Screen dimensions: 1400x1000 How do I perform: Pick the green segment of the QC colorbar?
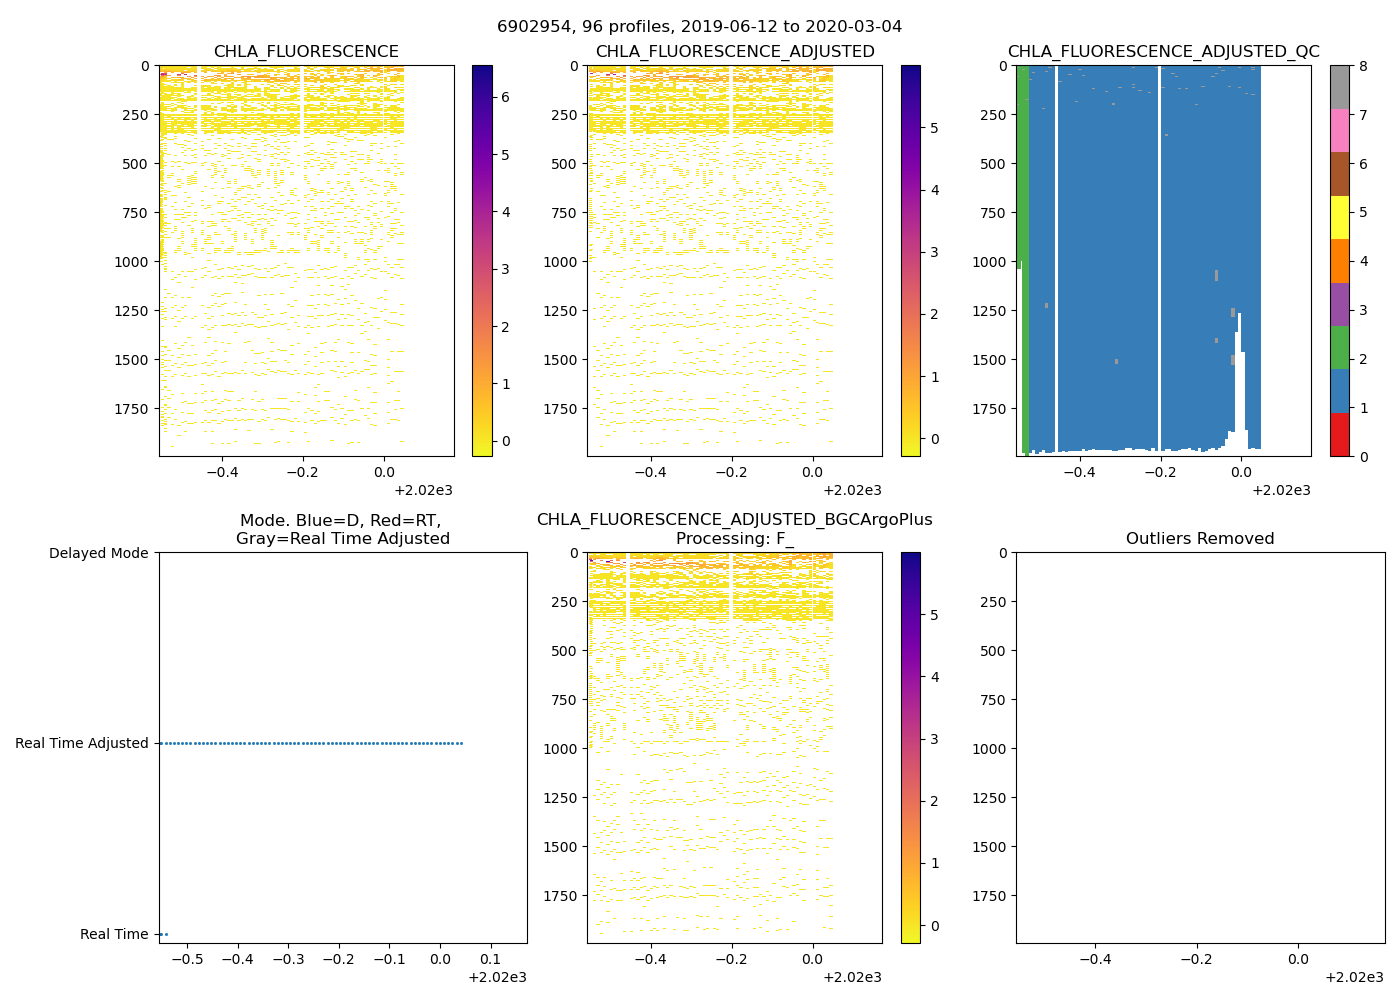[x=1339, y=347]
